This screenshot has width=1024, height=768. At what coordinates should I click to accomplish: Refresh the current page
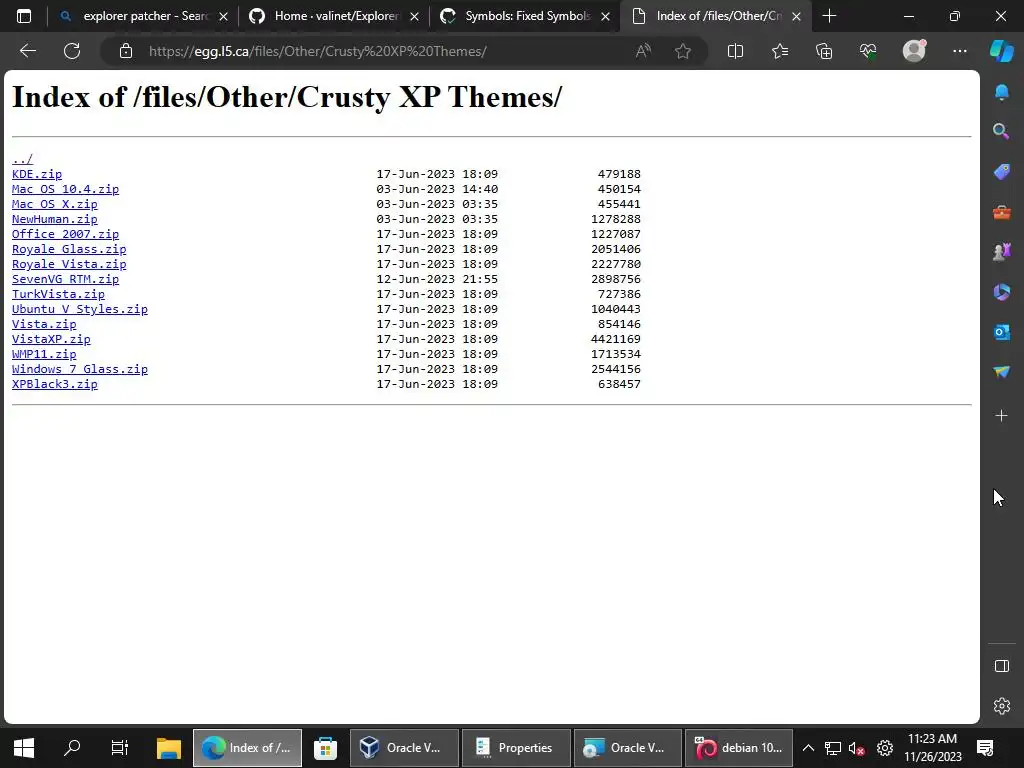[x=72, y=51]
